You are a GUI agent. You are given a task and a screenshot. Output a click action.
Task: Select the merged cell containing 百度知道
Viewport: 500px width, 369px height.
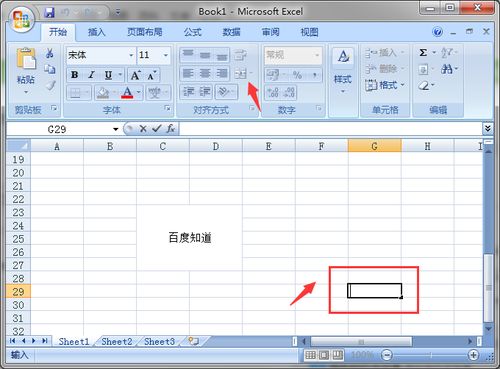(190, 238)
